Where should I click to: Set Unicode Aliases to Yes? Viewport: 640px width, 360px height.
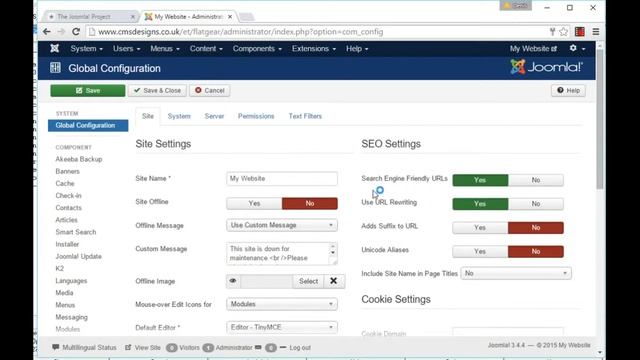480,251
